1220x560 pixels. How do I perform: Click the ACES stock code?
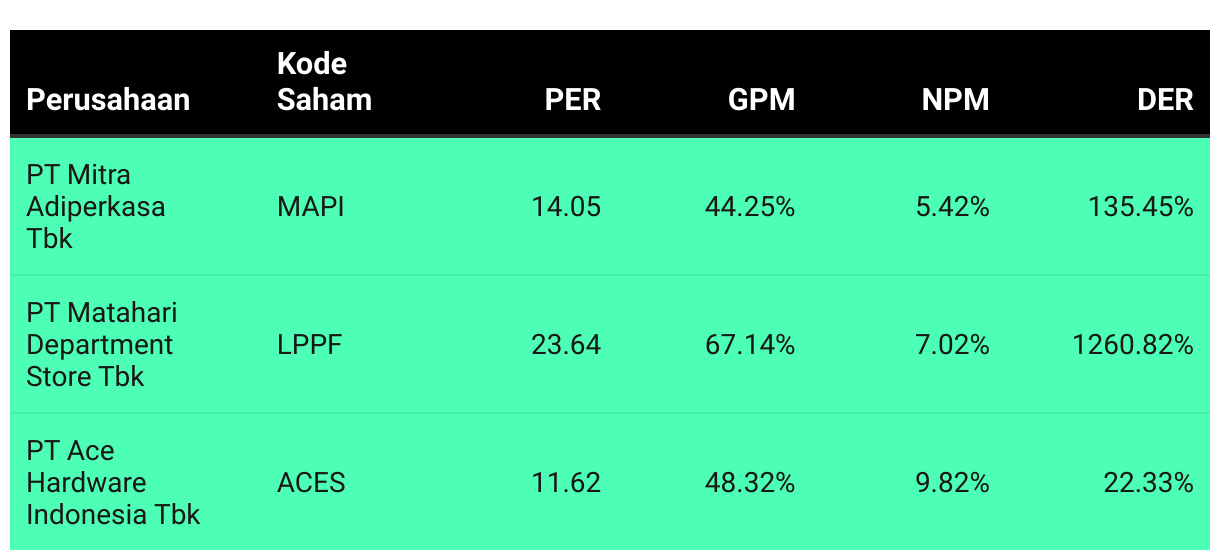[x=311, y=483]
